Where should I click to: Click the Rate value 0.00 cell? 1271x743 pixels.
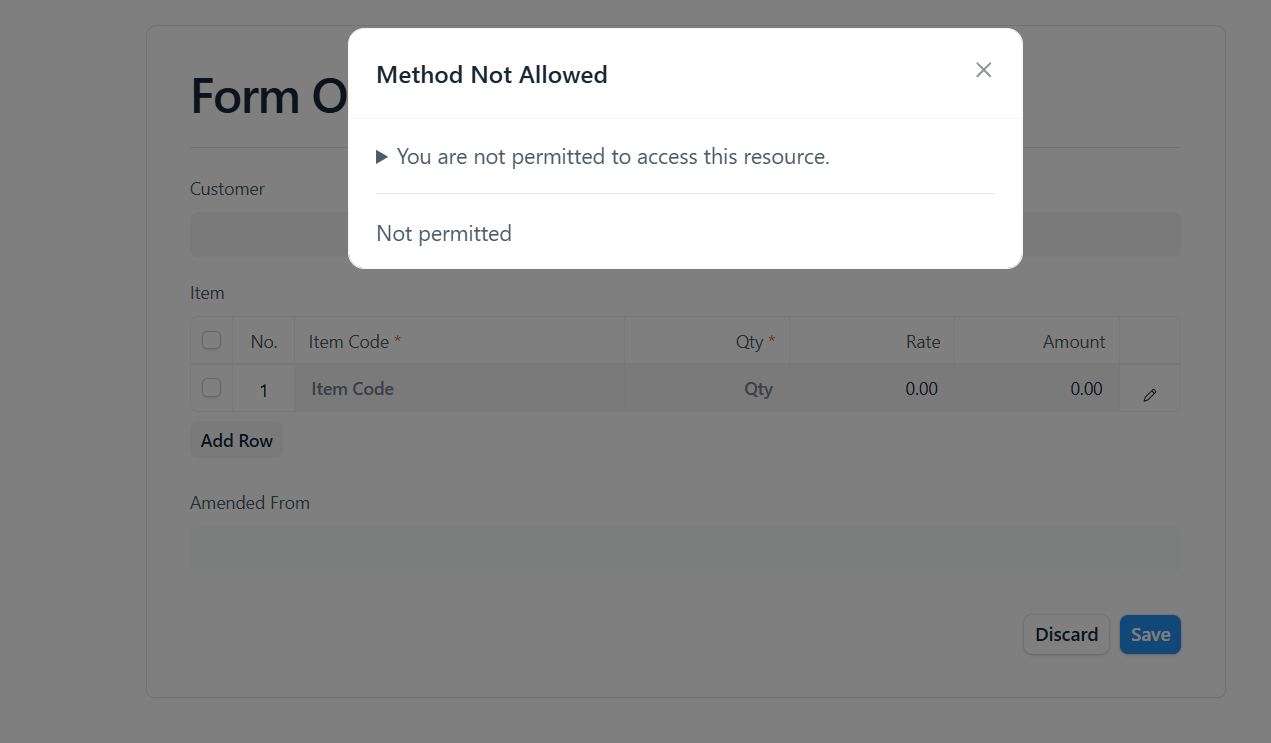(x=872, y=388)
